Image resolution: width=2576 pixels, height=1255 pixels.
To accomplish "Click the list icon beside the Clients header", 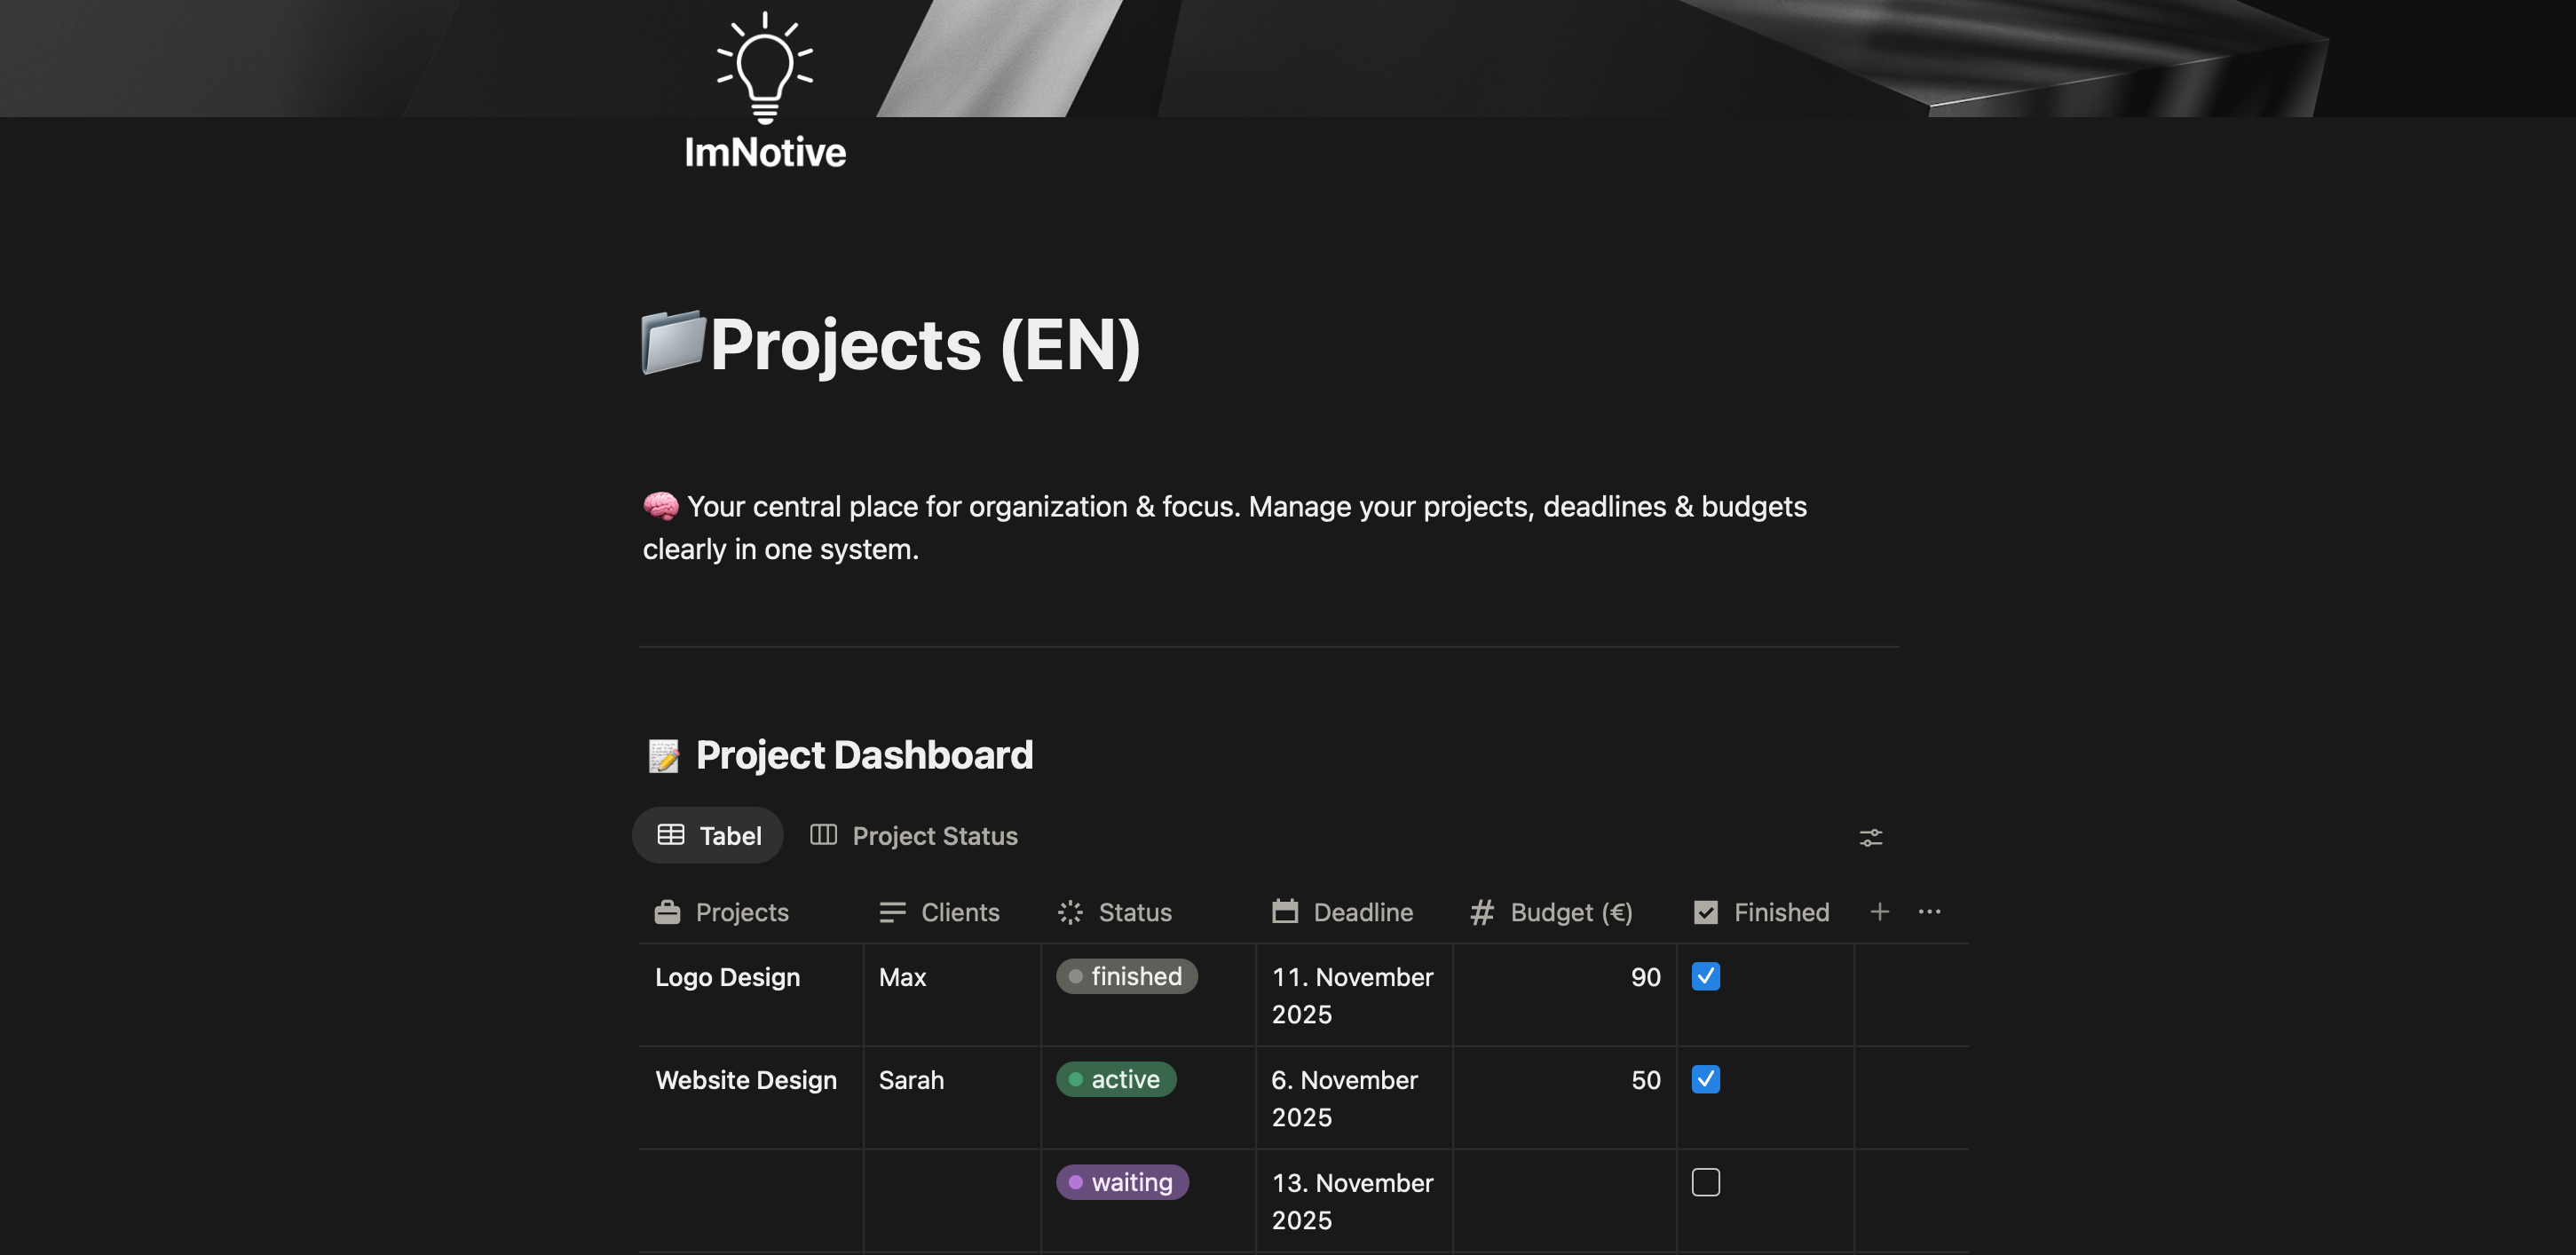I will tap(891, 911).
